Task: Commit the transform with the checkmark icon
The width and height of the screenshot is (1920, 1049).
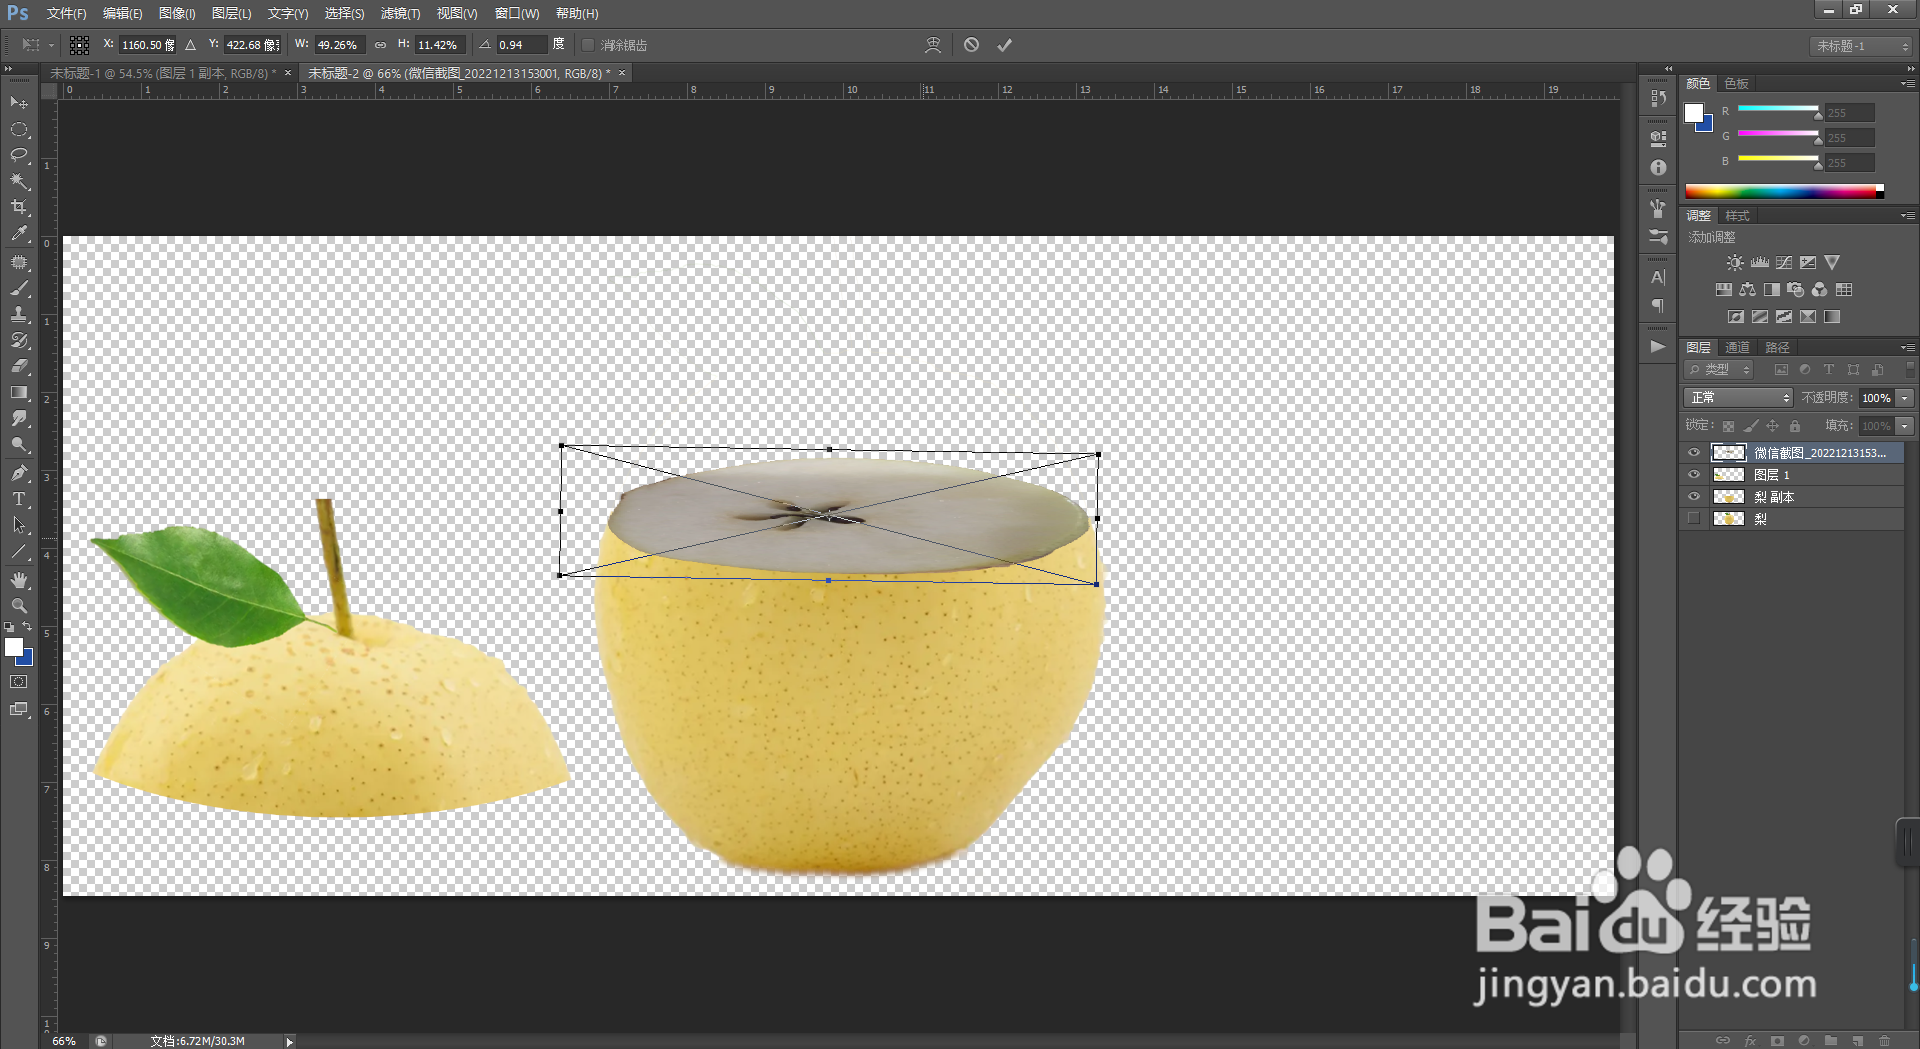Action: click(x=1004, y=45)
